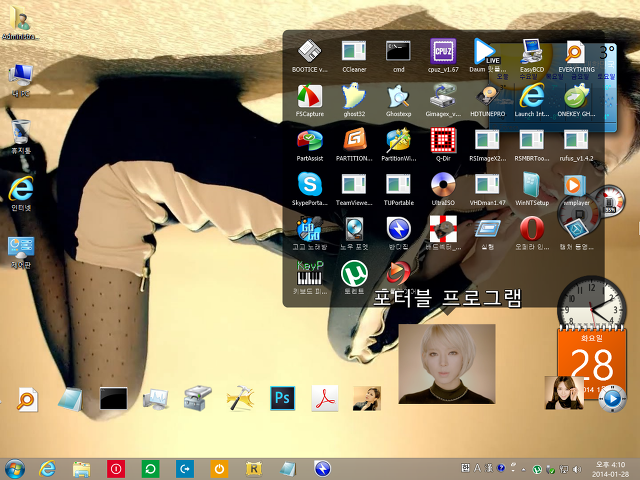Launch FSCapture icon
This screenshot has width=640, height=480.
310,96
